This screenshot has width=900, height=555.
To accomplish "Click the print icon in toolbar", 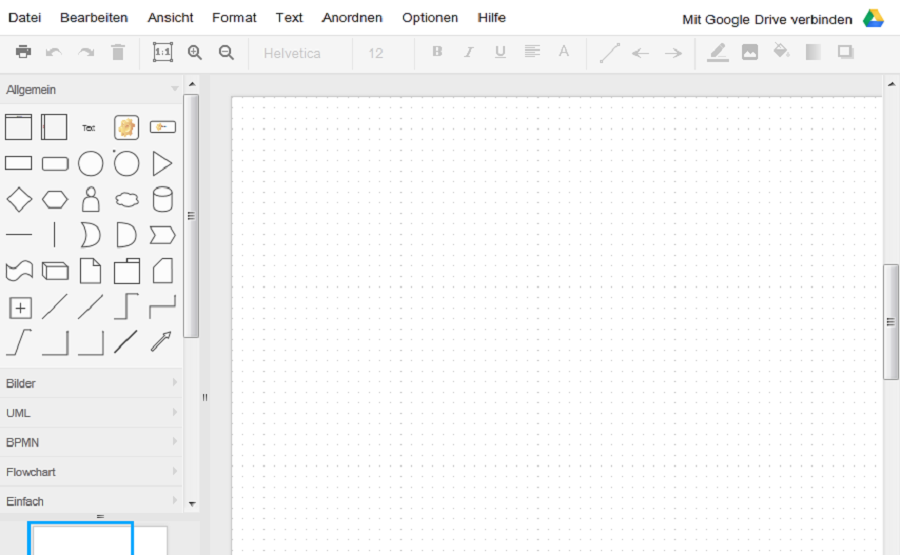I will [23, 52].
